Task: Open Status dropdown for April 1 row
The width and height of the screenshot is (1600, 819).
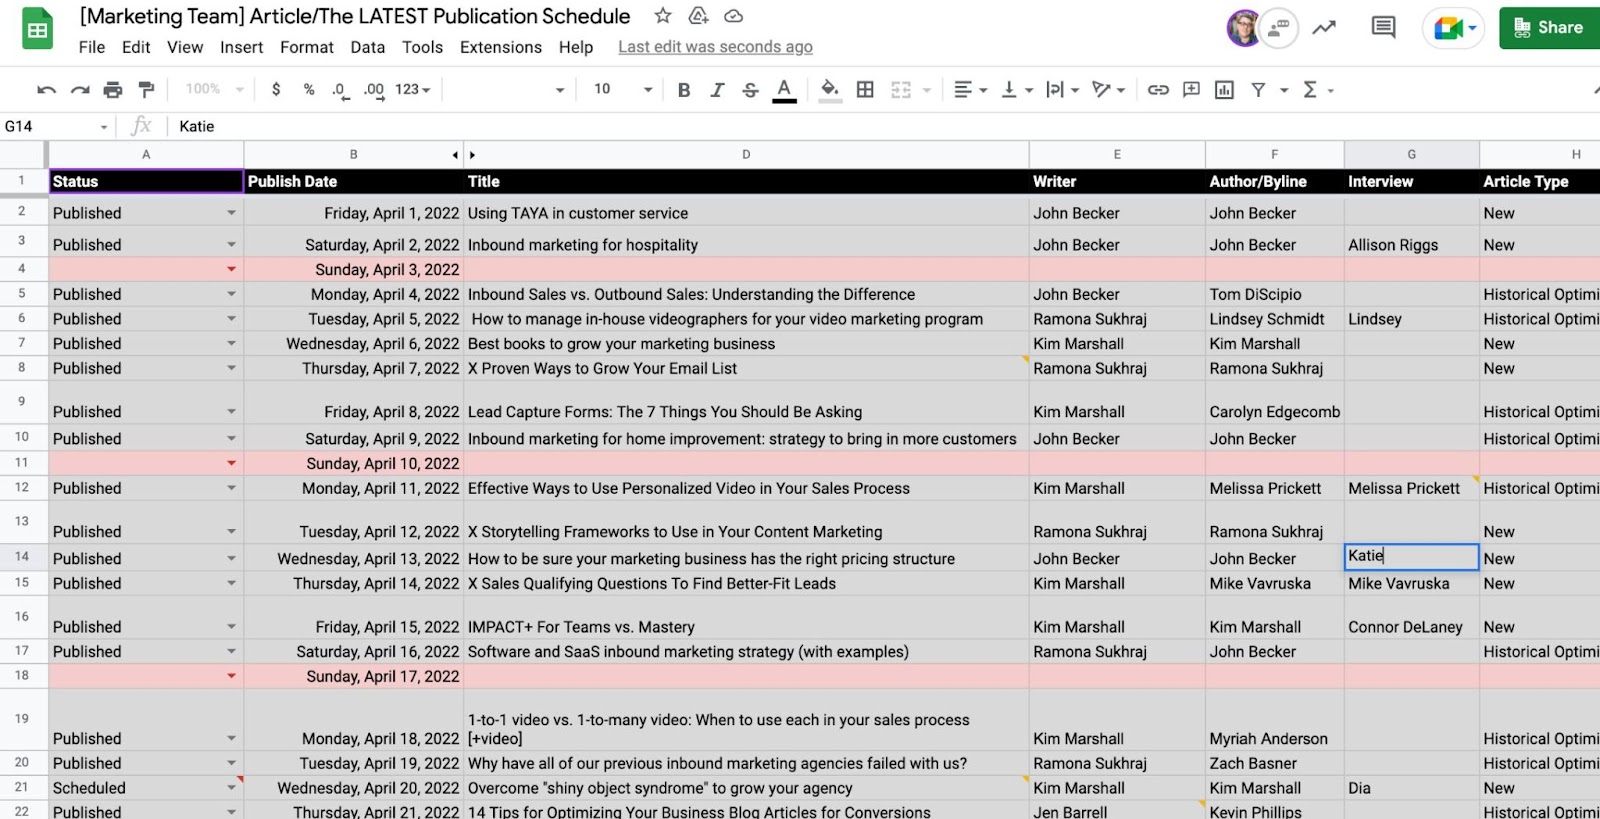Action: point(231,213)
